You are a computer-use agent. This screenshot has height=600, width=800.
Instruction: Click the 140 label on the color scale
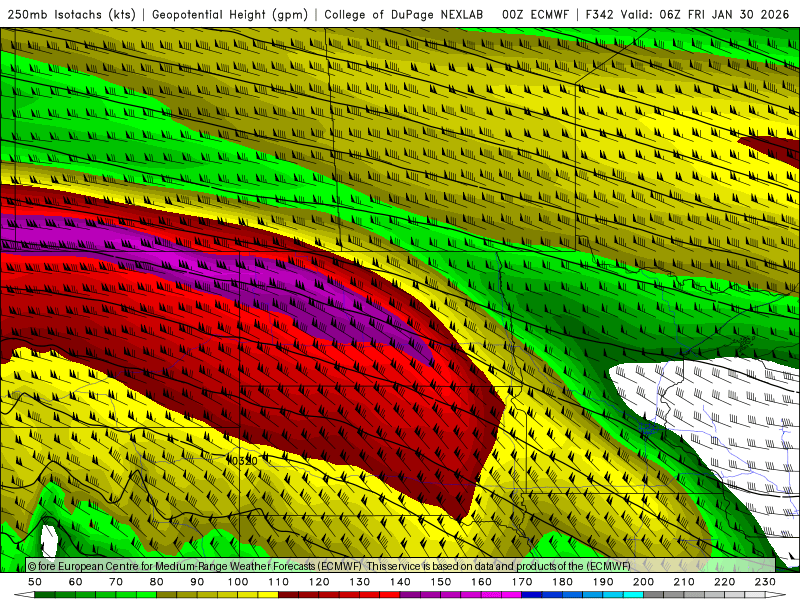tap(401, 582)
